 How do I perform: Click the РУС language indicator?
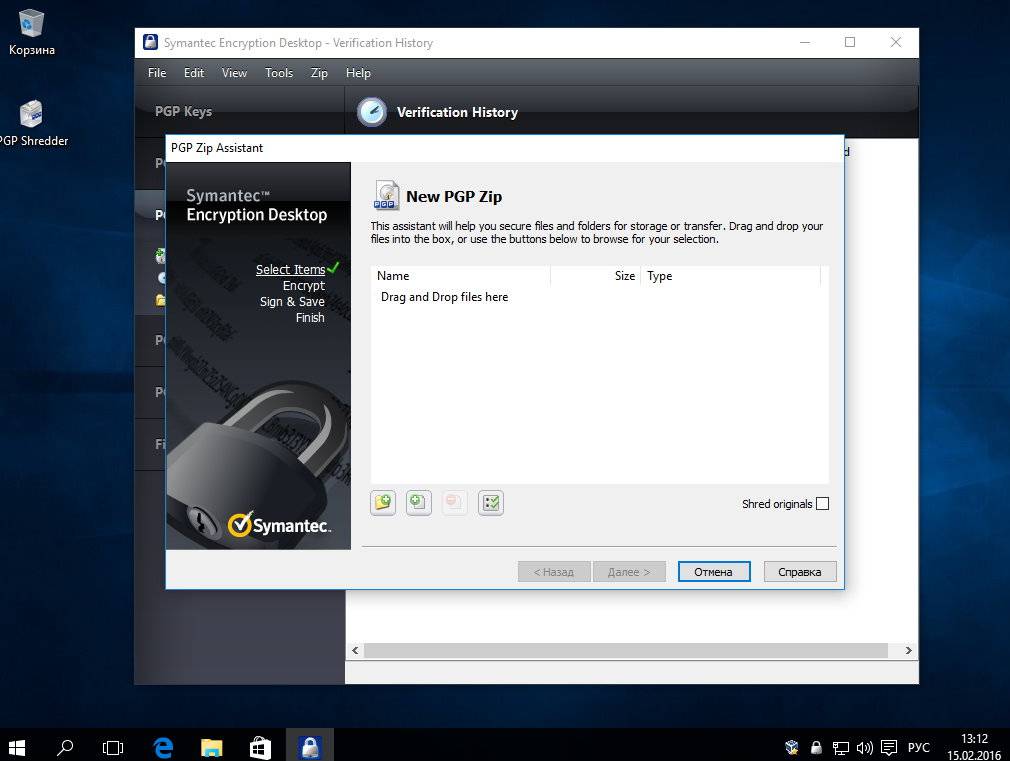coord(919,747)
